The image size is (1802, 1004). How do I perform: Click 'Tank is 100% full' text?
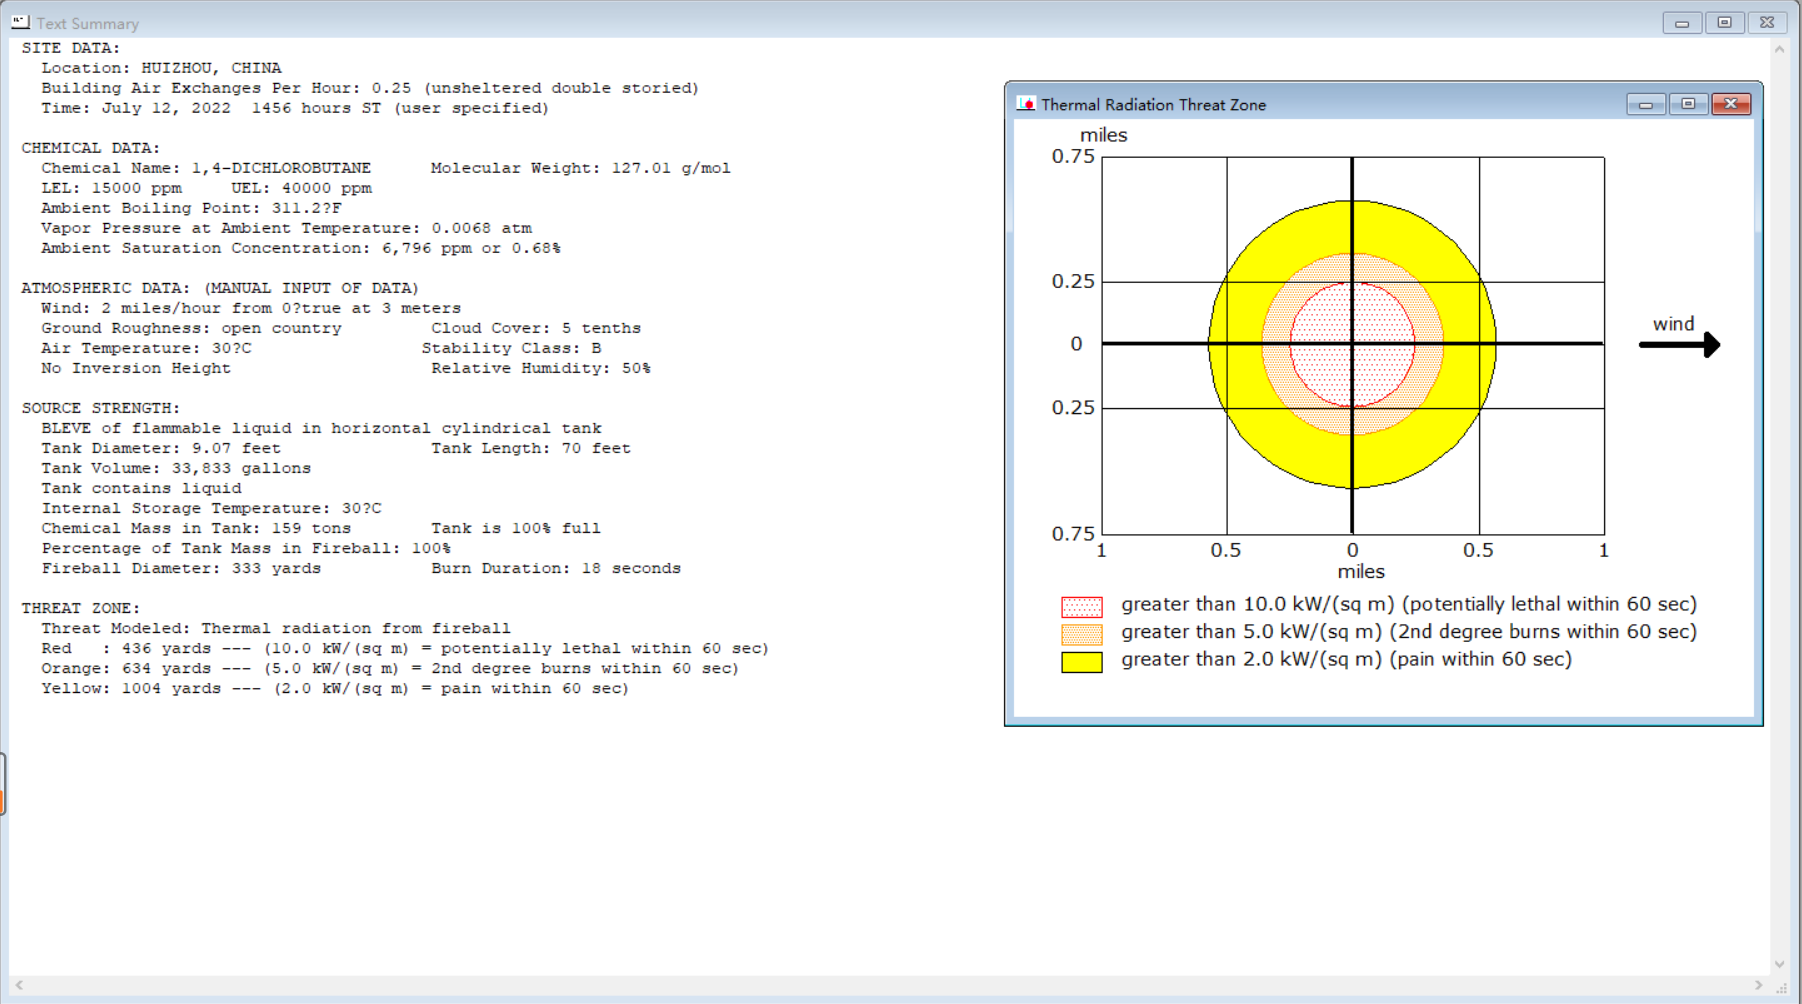coord(516,528)
